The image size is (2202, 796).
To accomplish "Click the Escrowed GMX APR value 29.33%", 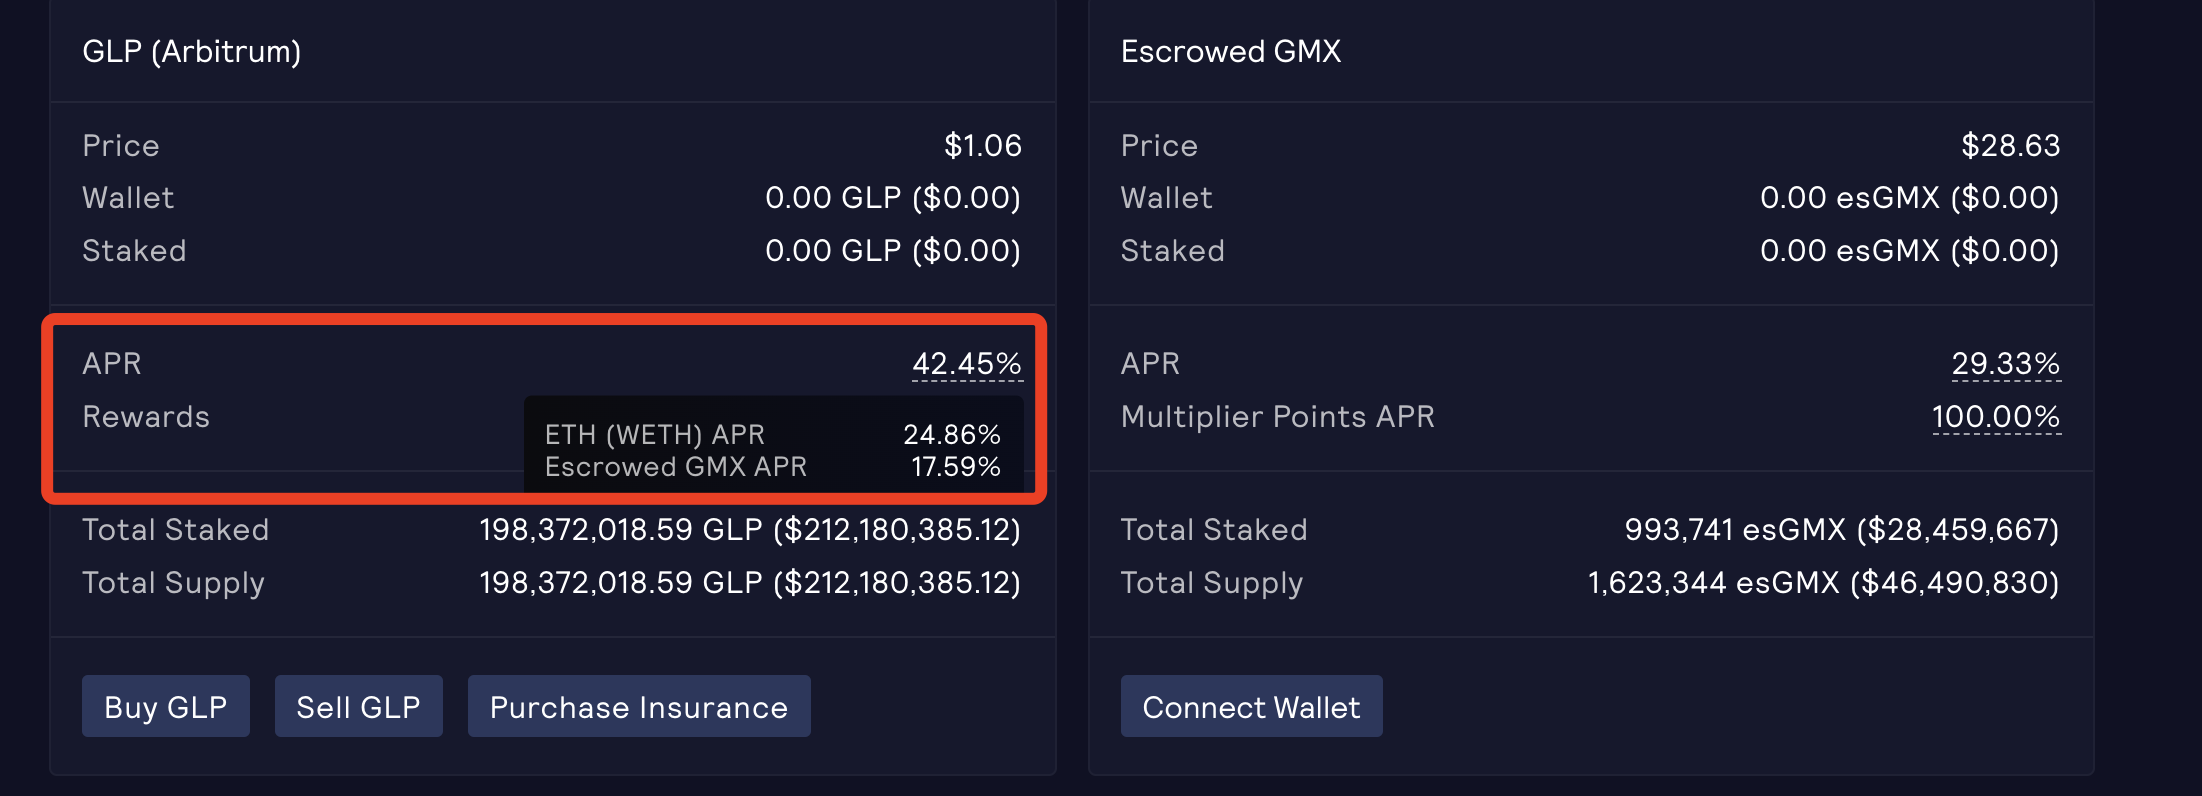I will point(2005,364).
